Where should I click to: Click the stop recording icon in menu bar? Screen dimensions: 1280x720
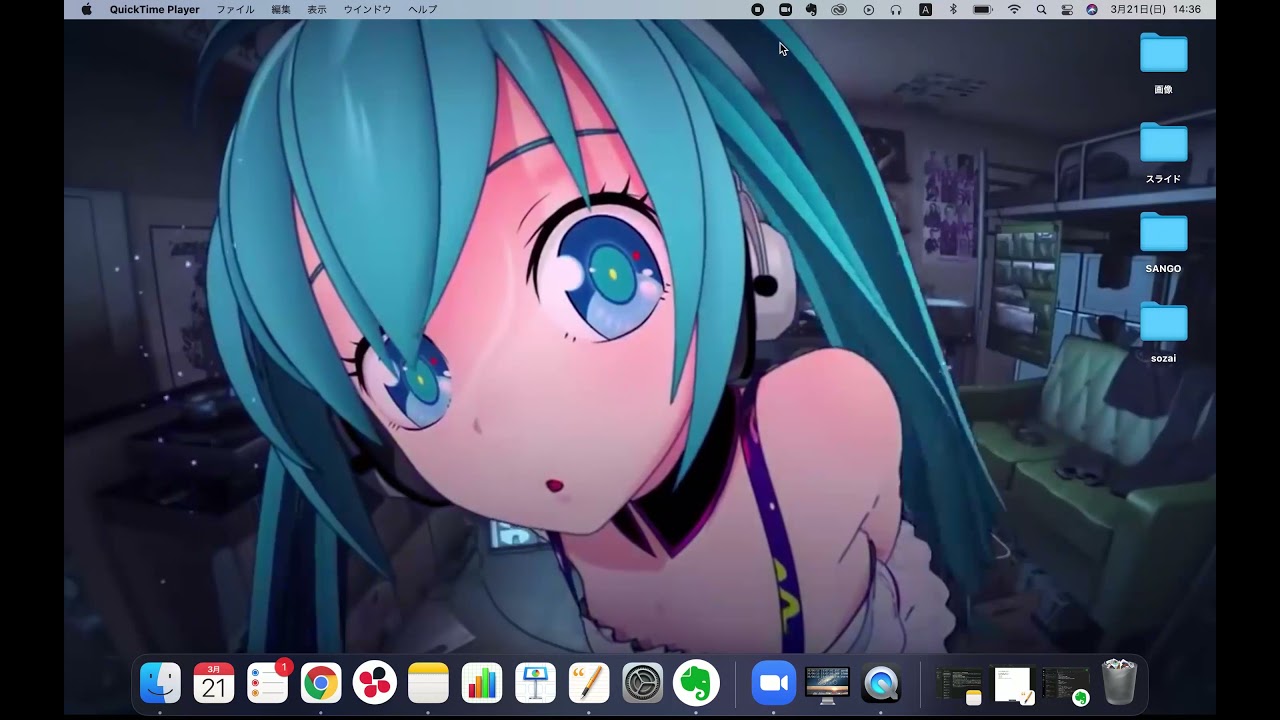[x=757, y=9]
